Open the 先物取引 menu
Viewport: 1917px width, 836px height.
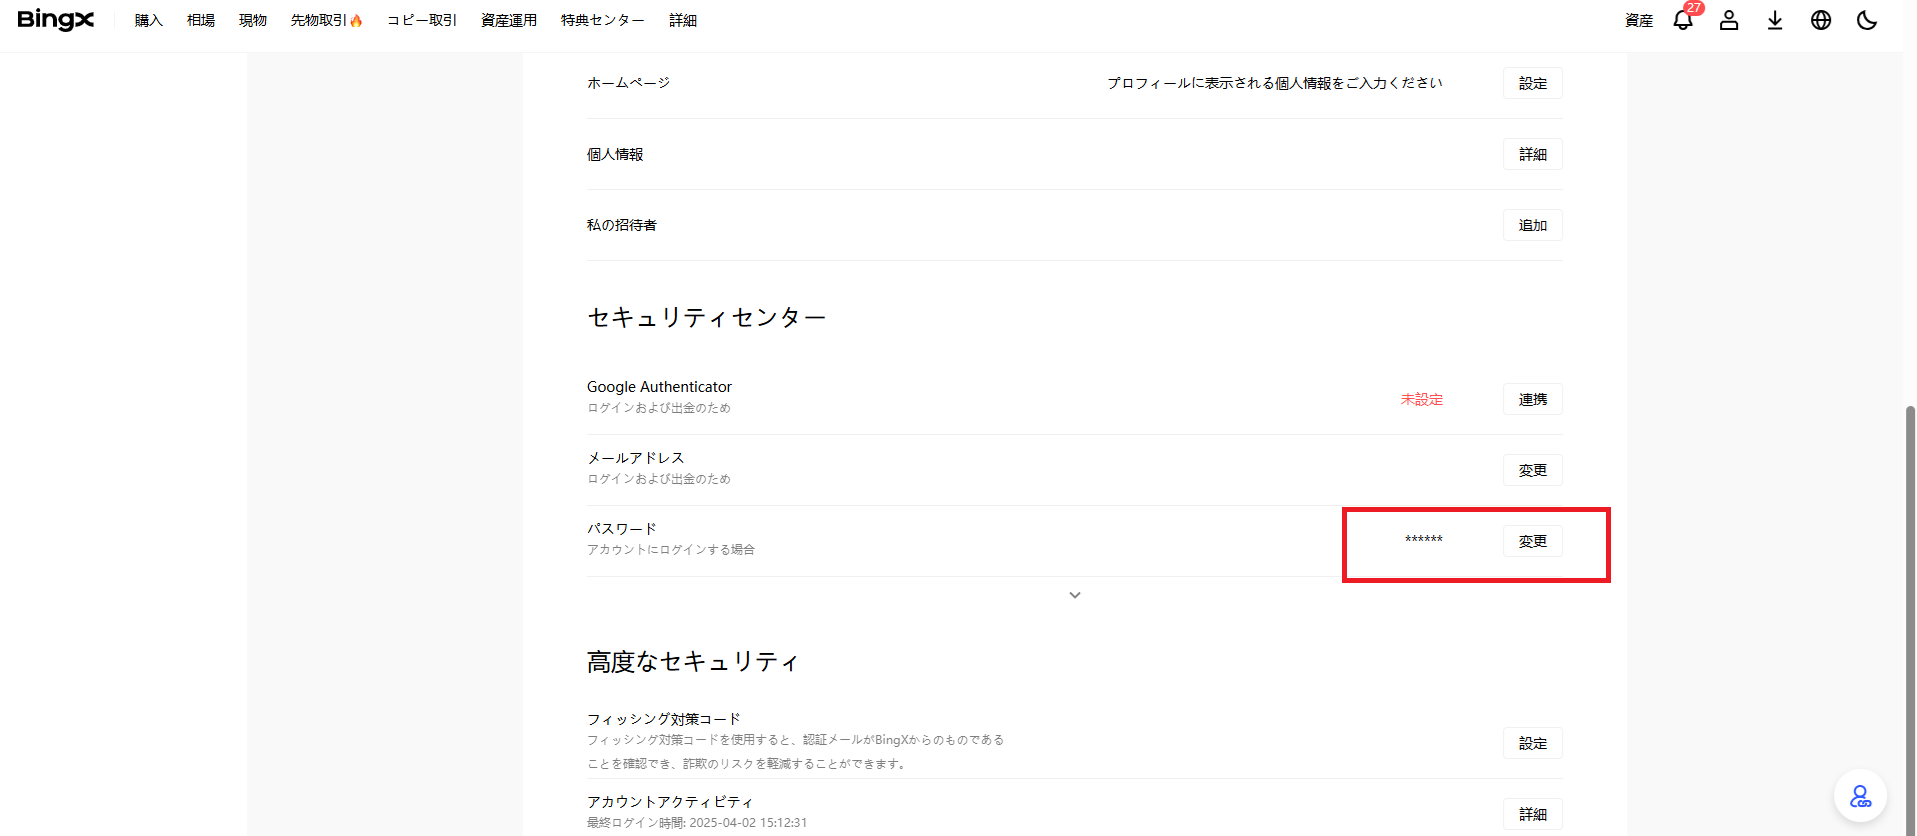coord(326,21)
